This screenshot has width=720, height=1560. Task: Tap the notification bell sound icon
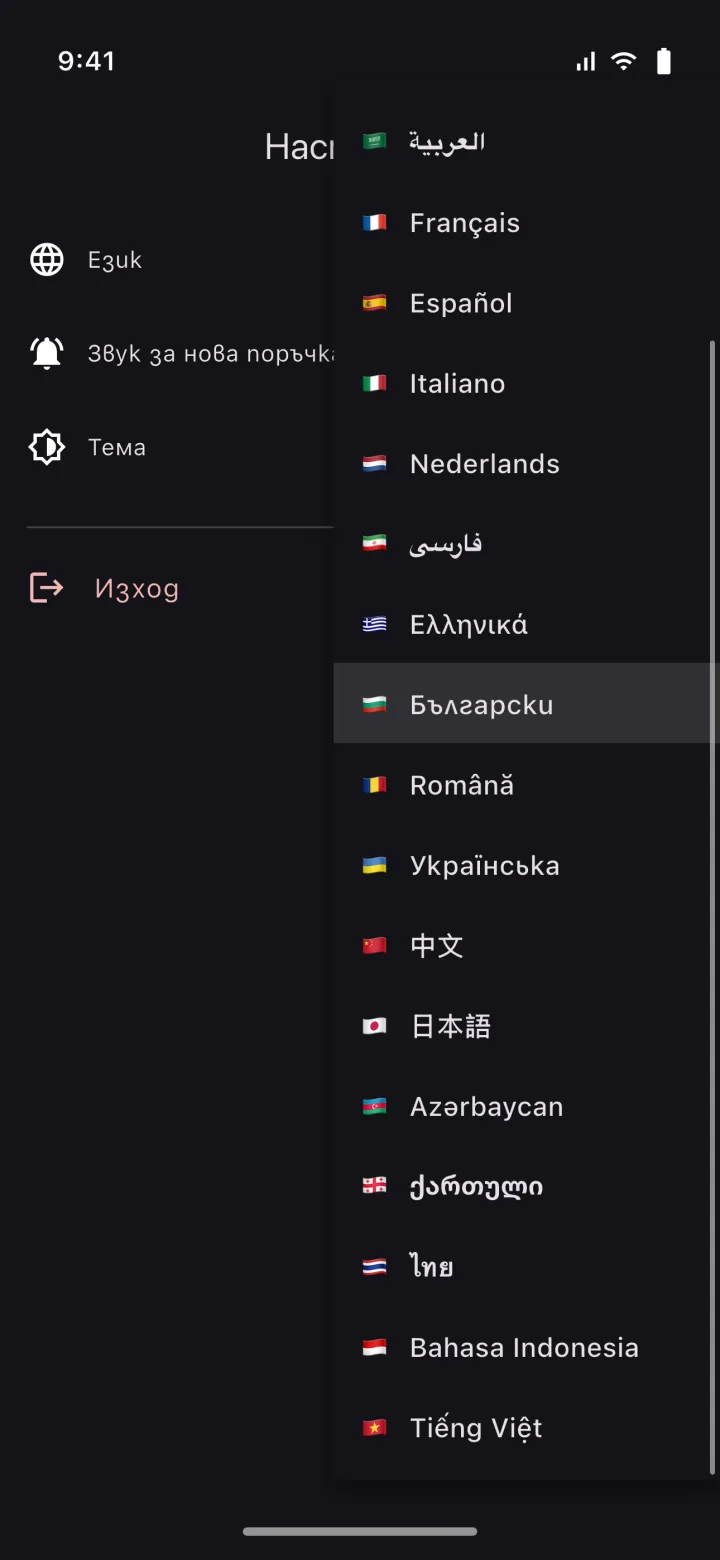pyautogui.click(x=47, y=353)
